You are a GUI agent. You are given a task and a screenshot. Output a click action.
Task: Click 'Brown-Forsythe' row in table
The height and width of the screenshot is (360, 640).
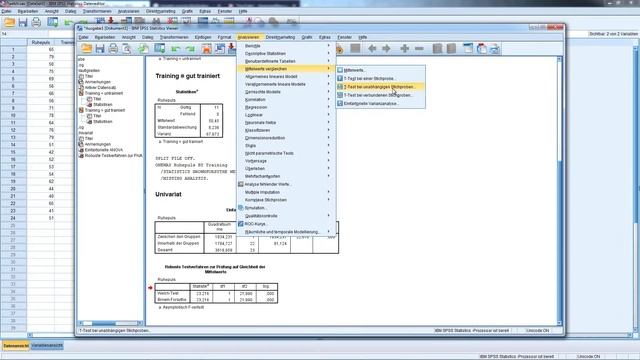[216, 300]
